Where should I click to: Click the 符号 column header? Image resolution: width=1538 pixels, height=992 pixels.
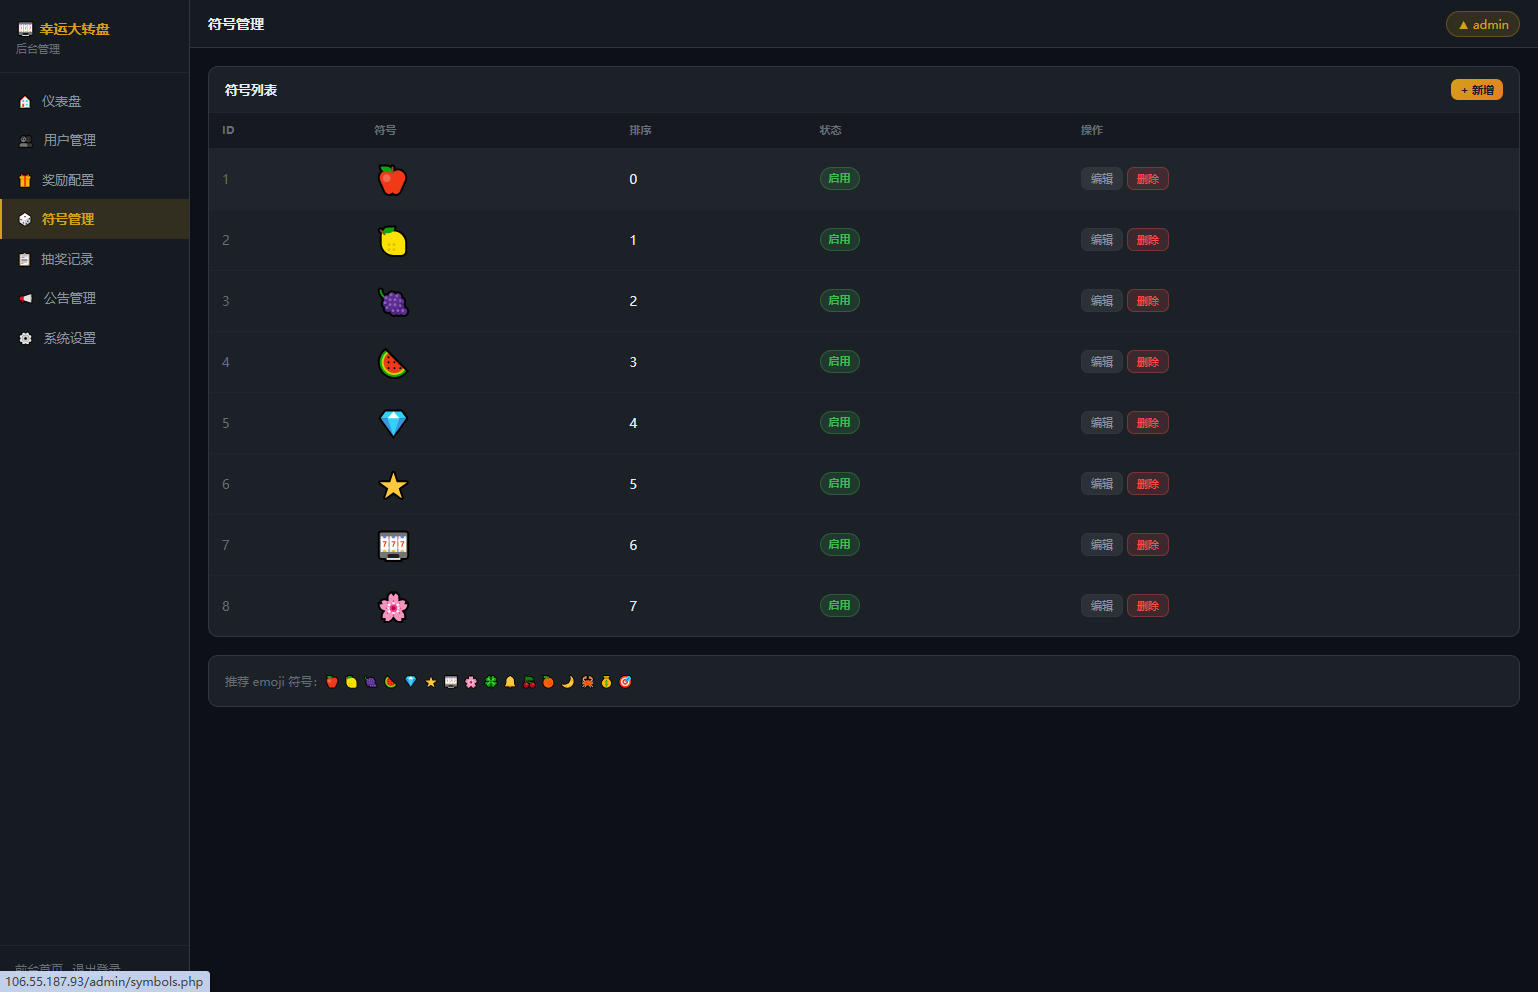pos(385,130)
